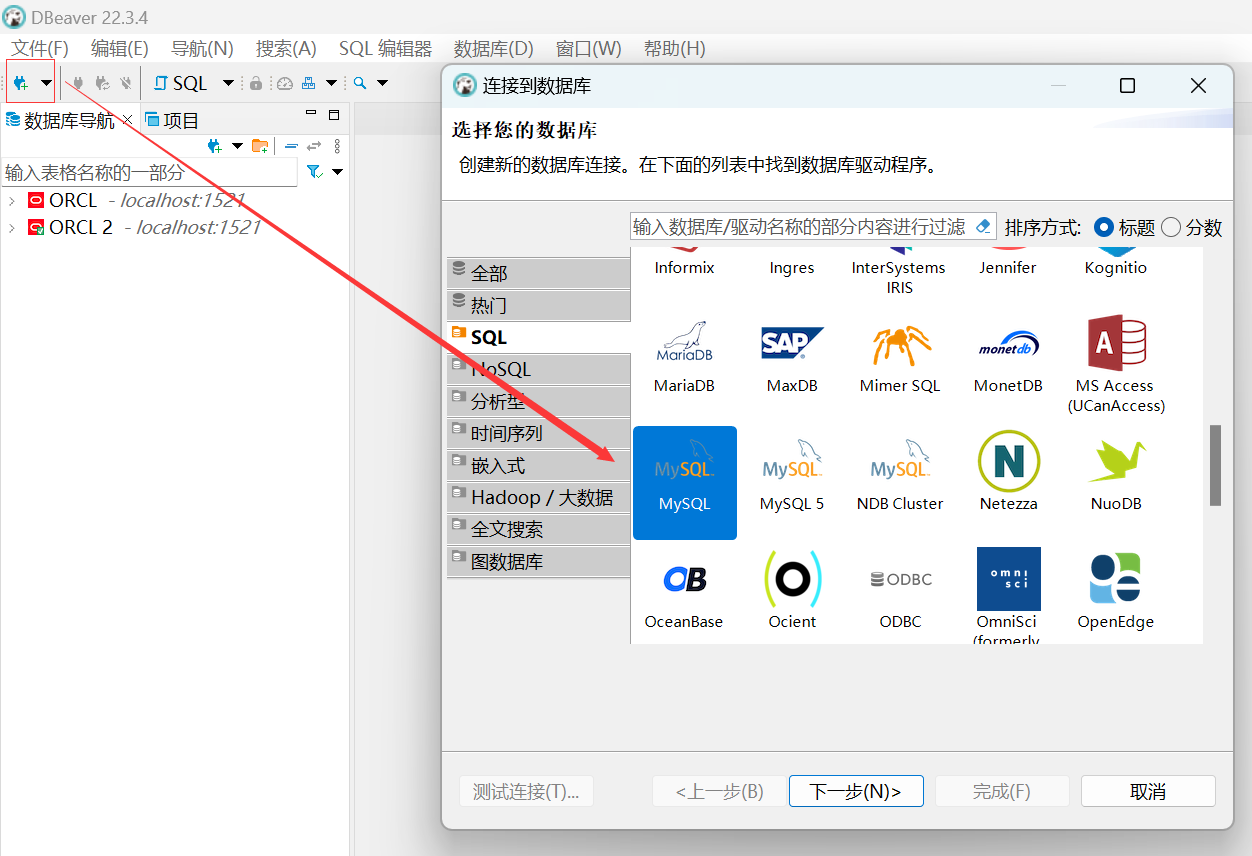The width and height of the screenshot is (1252, 856).
Task: Select the SAP MaxDB driver
Action: click(x=792, y=355)
